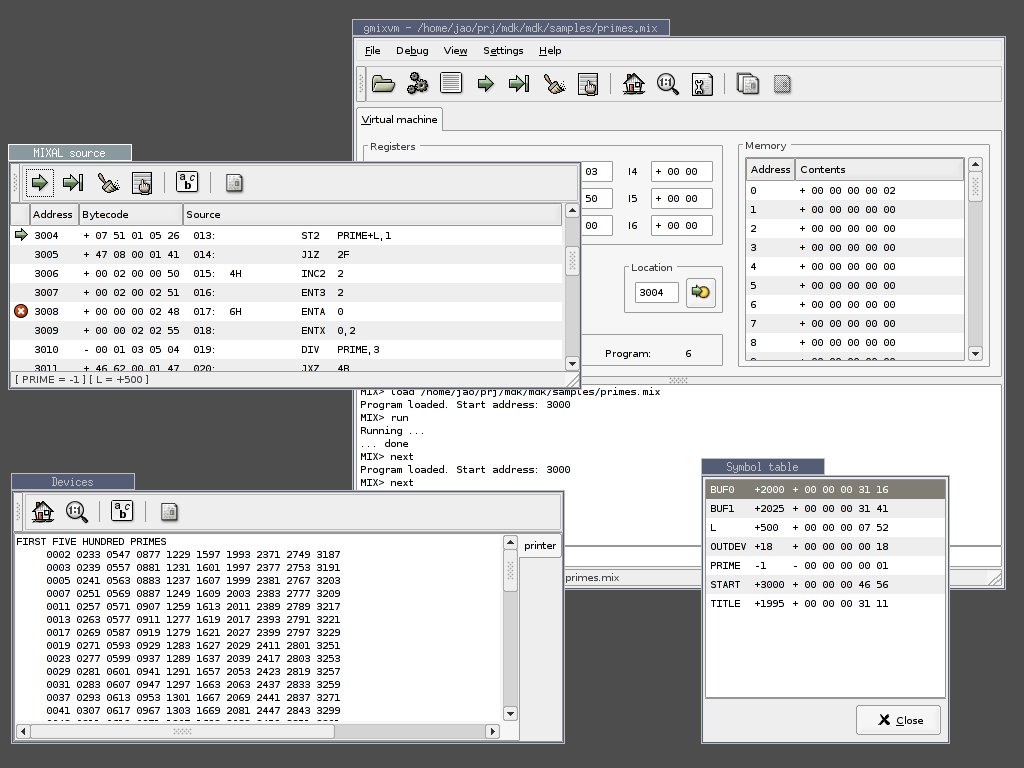Toggle the breakpoint marker at address 3008
1024x768 pixels.
pos(21,312)
